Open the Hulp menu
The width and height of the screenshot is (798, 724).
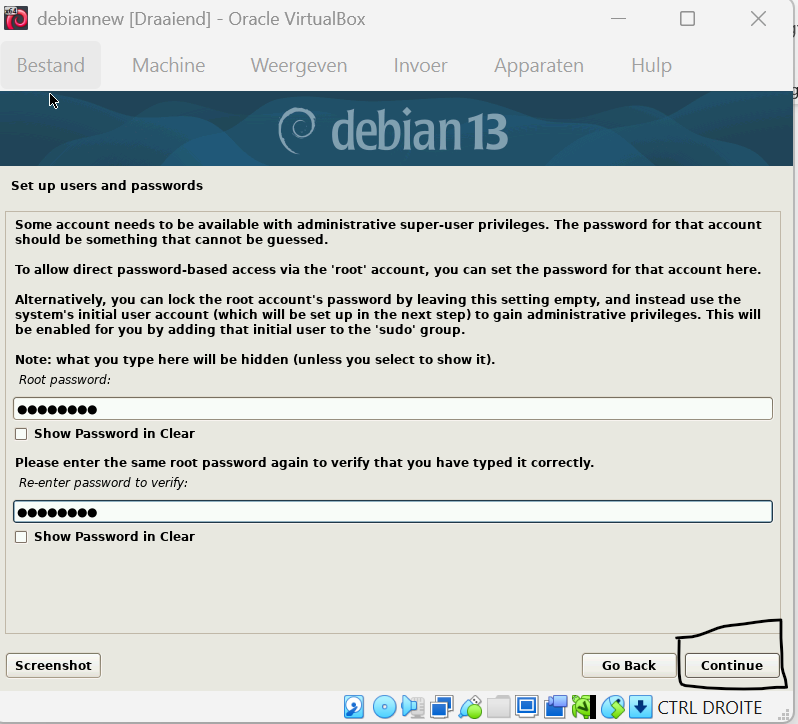click(651, 65)
